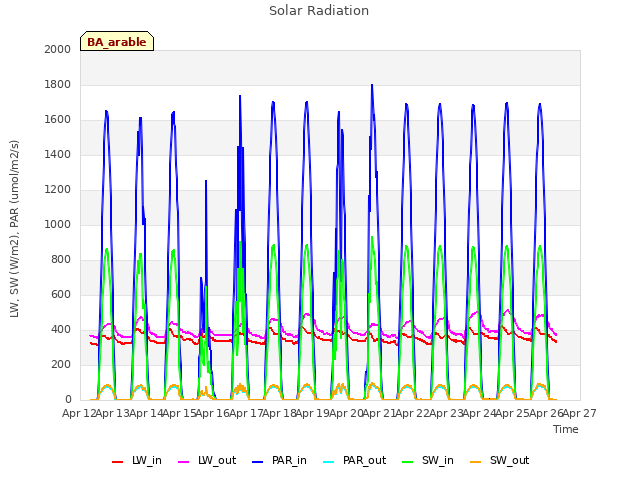This screenshot has height=480, width=640.
Task: Click the PAR_in blue legend swatch
Action: [258, 462]
